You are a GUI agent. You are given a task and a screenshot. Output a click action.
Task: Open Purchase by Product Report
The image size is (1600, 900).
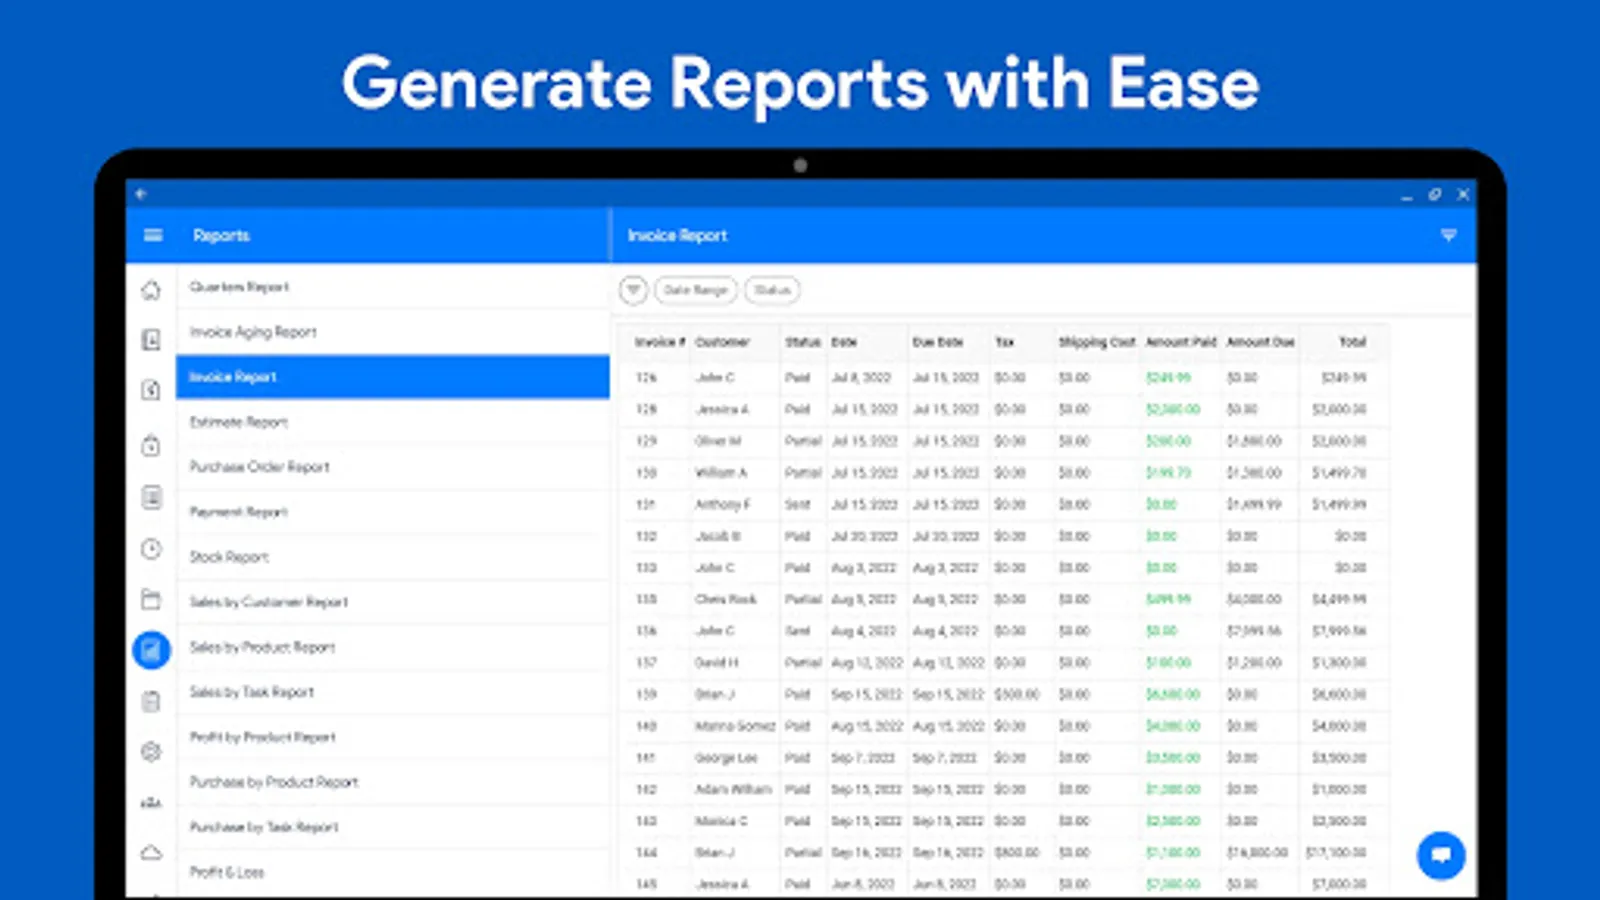click(x=393, y=782)
